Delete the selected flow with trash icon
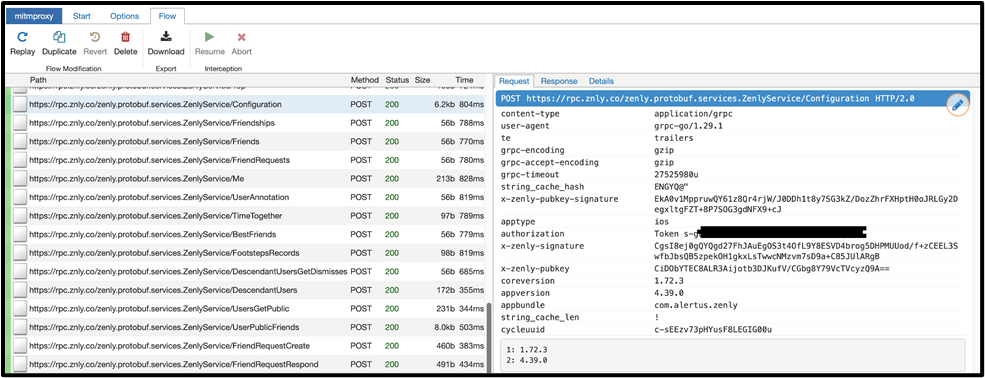The height and width of the screenshot is (378, 985). click(x=126, y=37)
